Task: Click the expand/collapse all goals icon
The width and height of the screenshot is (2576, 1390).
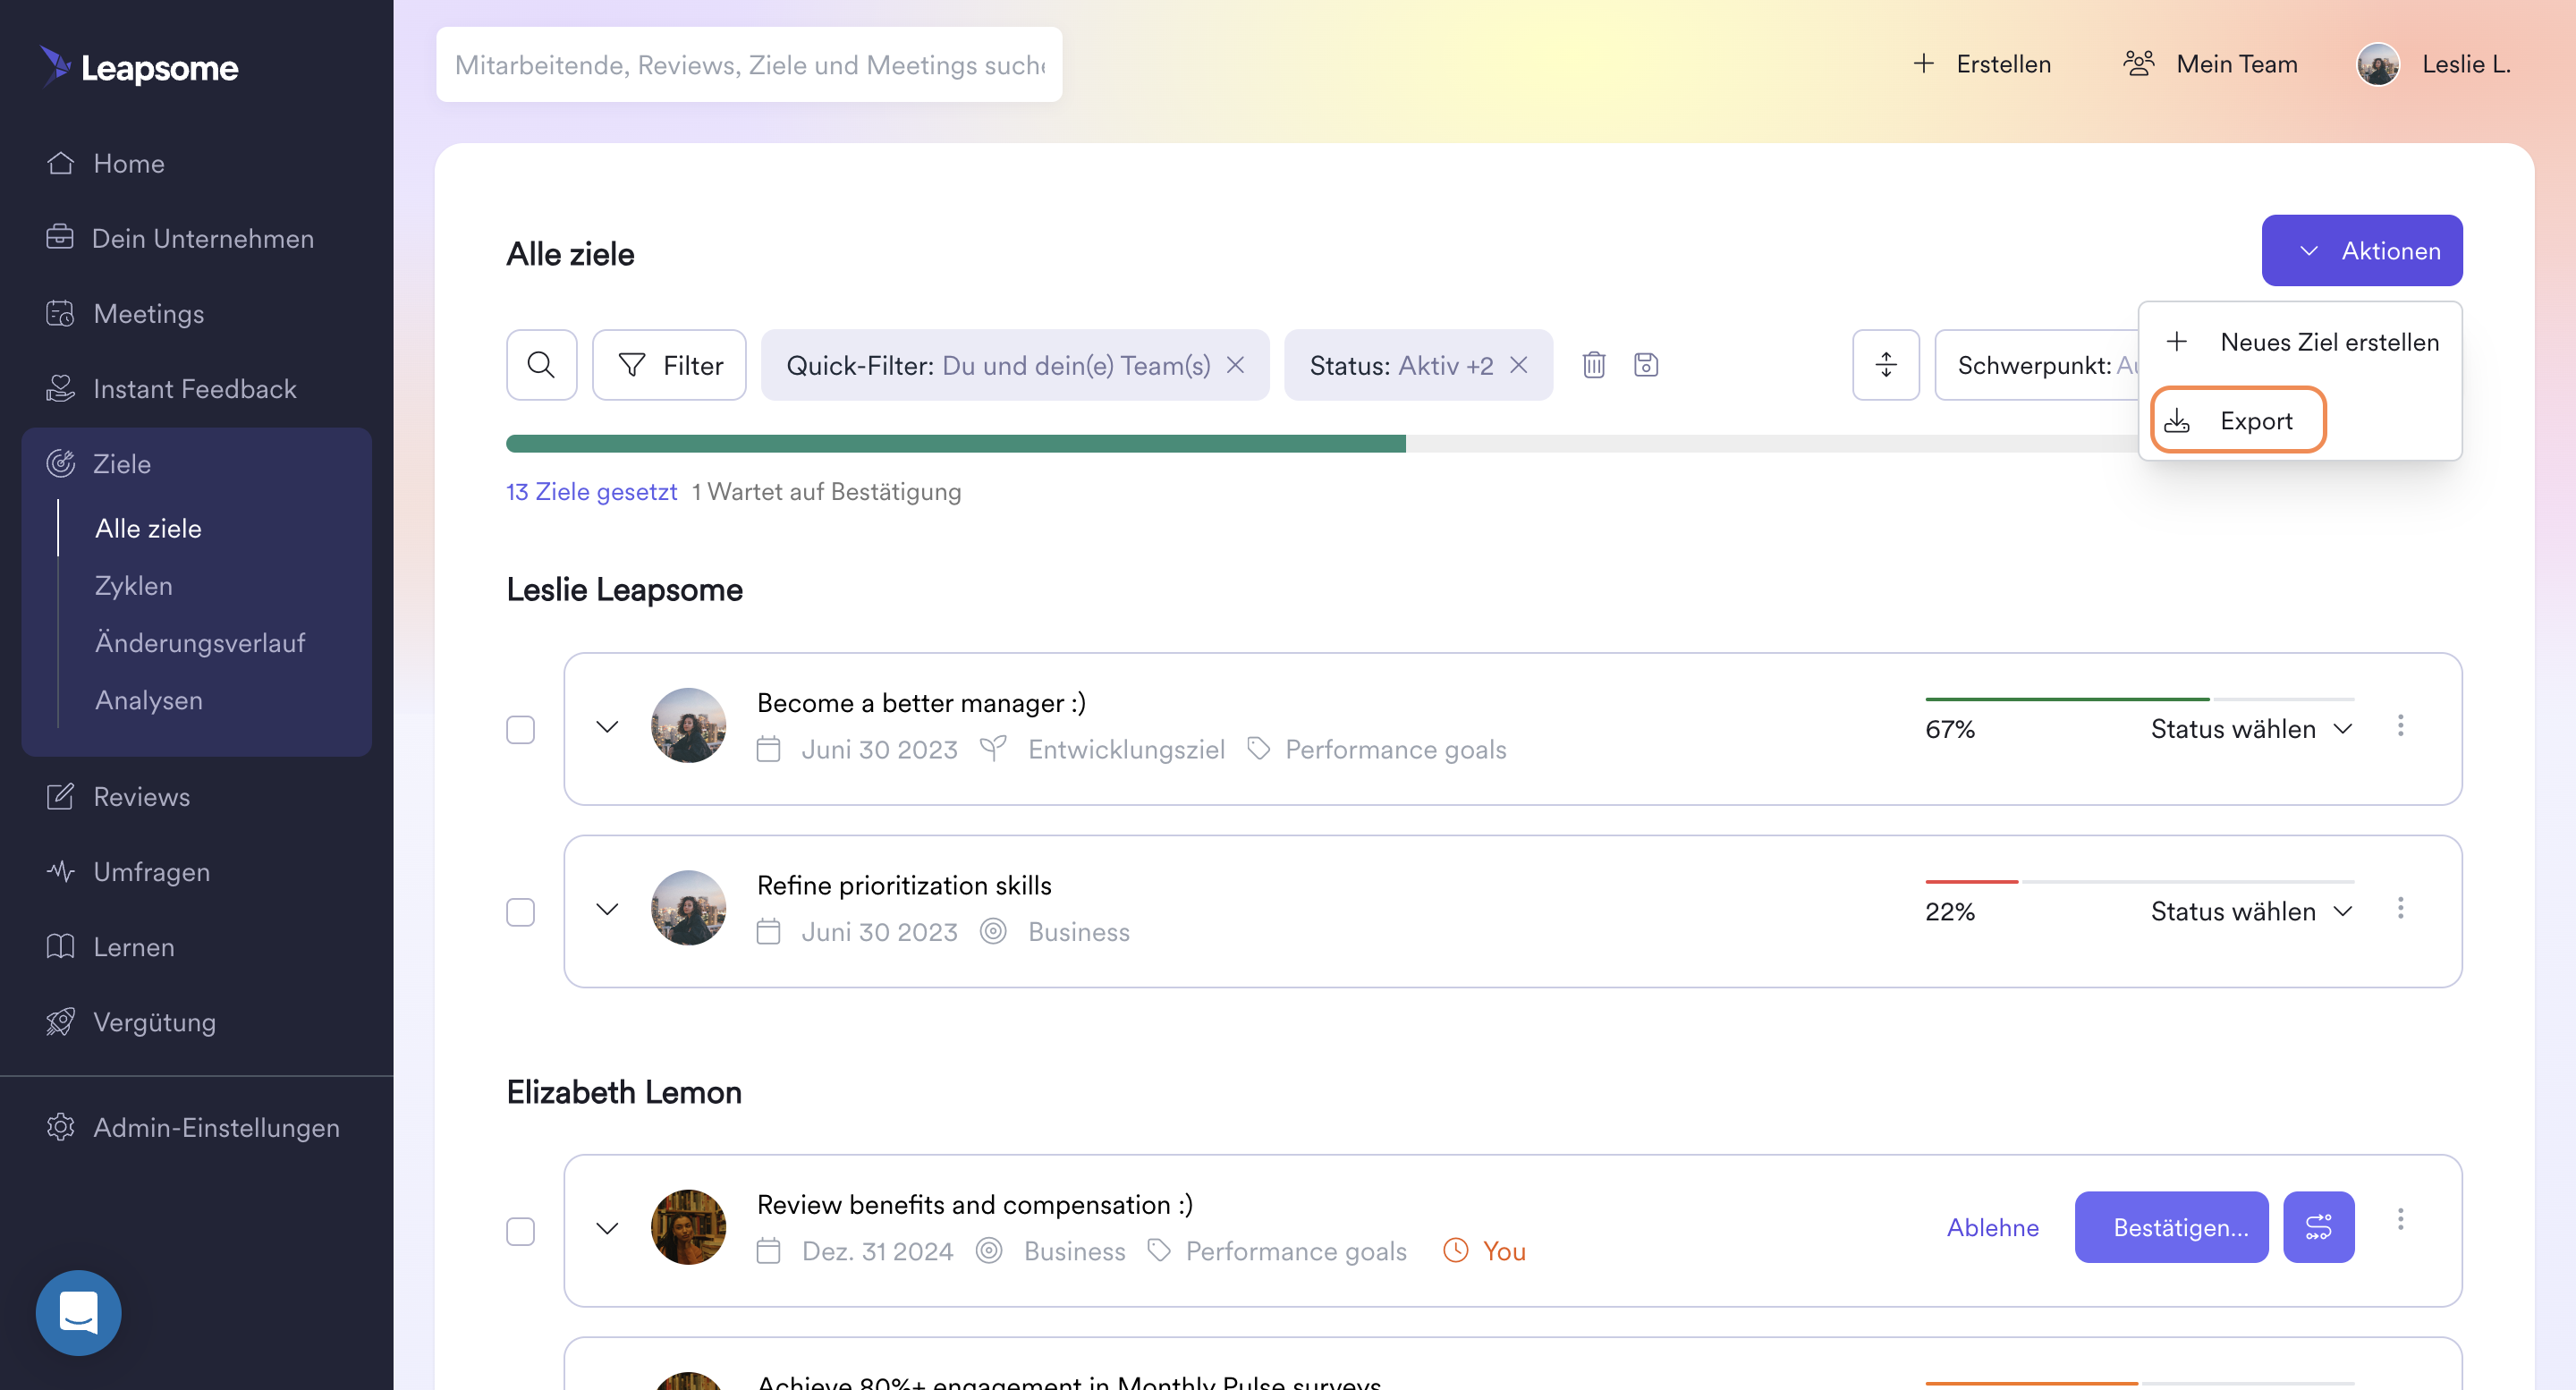Action: 1886,365
